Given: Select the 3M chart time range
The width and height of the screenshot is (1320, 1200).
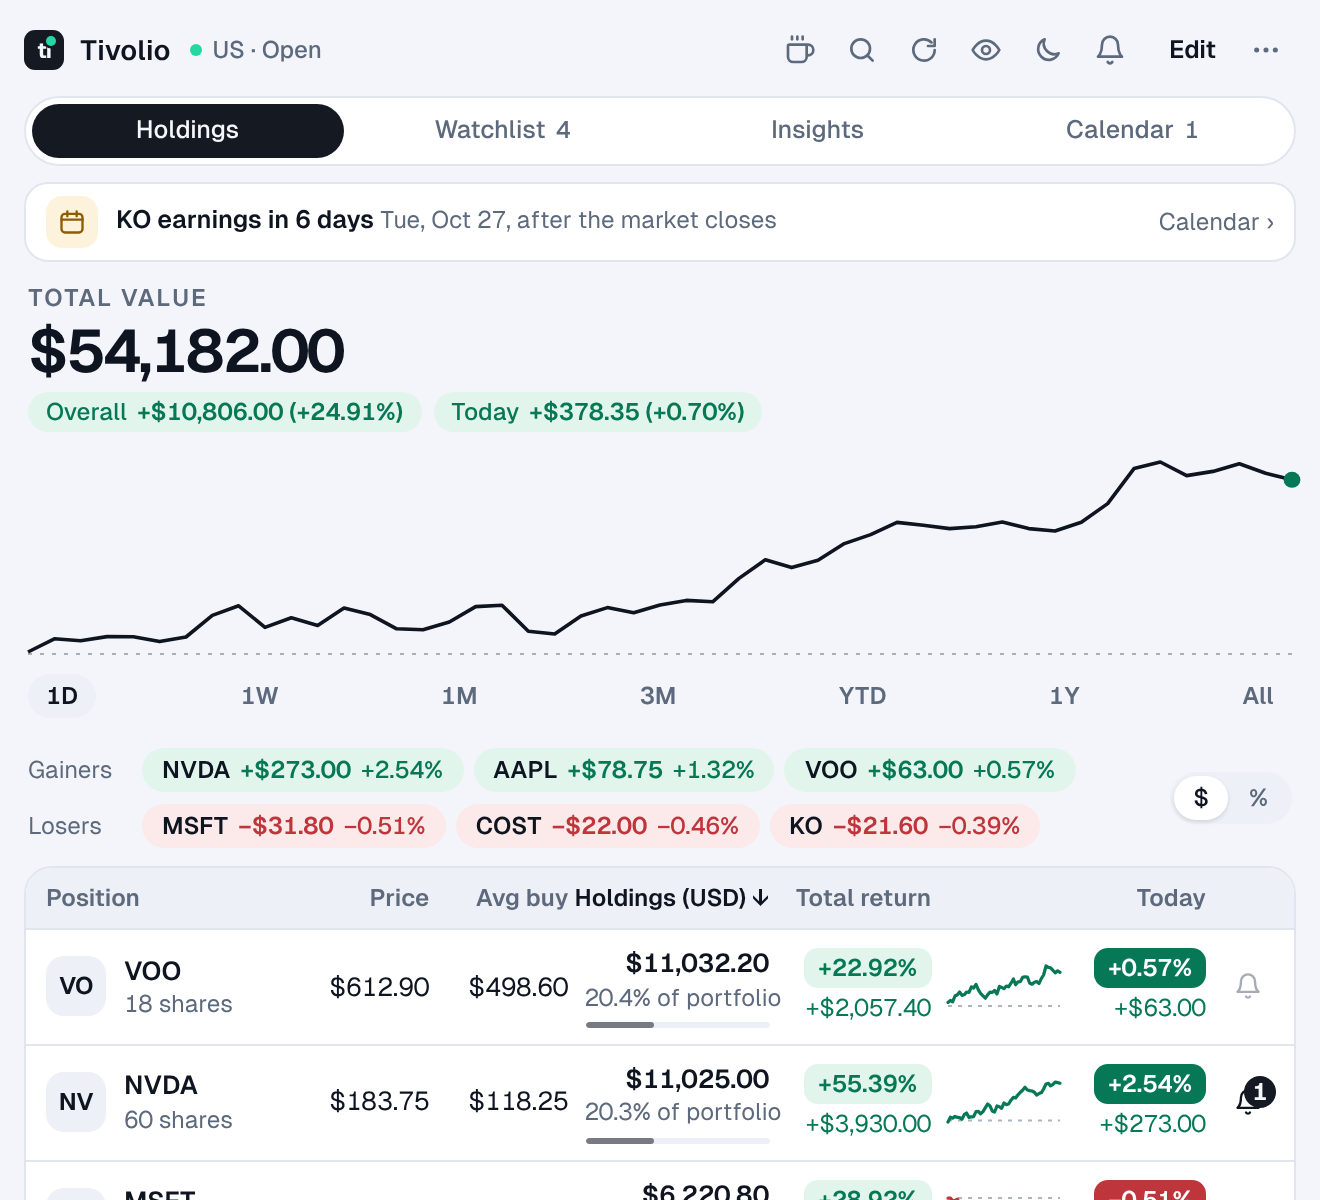Looking at the screenshot, I should point(658,696).
